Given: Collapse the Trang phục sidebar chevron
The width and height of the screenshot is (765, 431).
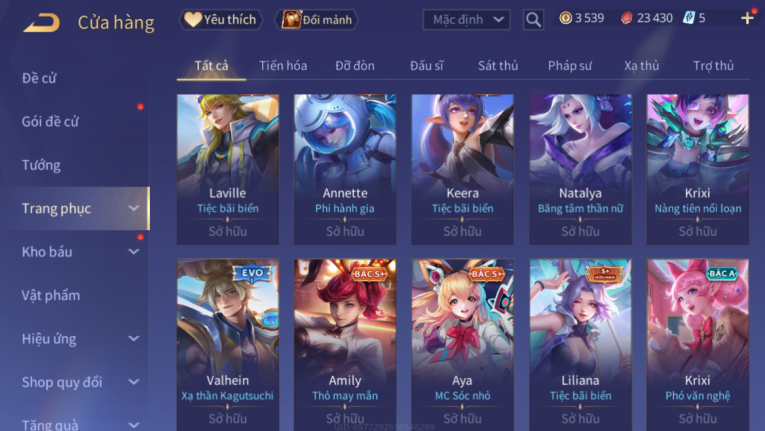Looking at the screenshot, I should [x=134, y=208].
